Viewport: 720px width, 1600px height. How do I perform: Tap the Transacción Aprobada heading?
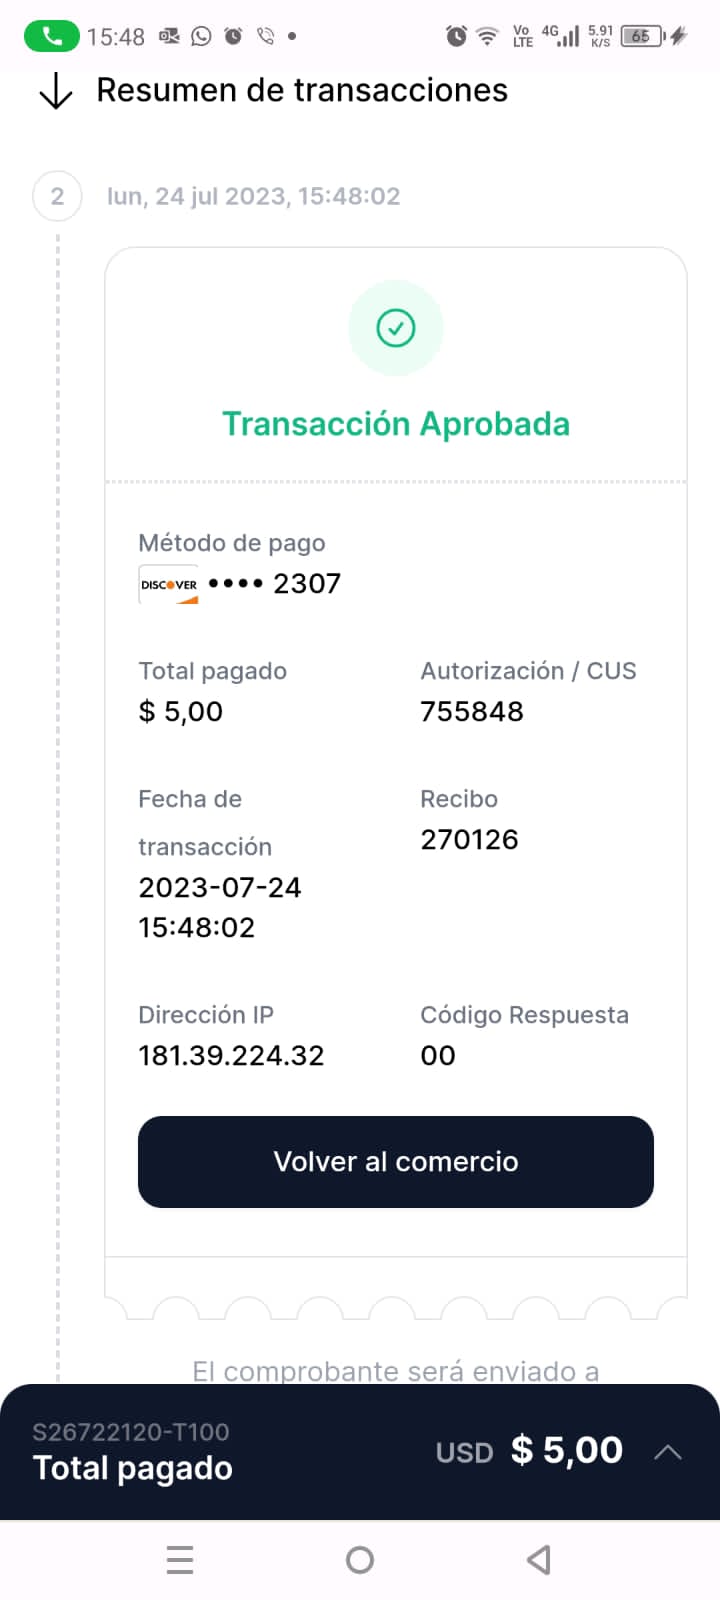tap(396, 424)
